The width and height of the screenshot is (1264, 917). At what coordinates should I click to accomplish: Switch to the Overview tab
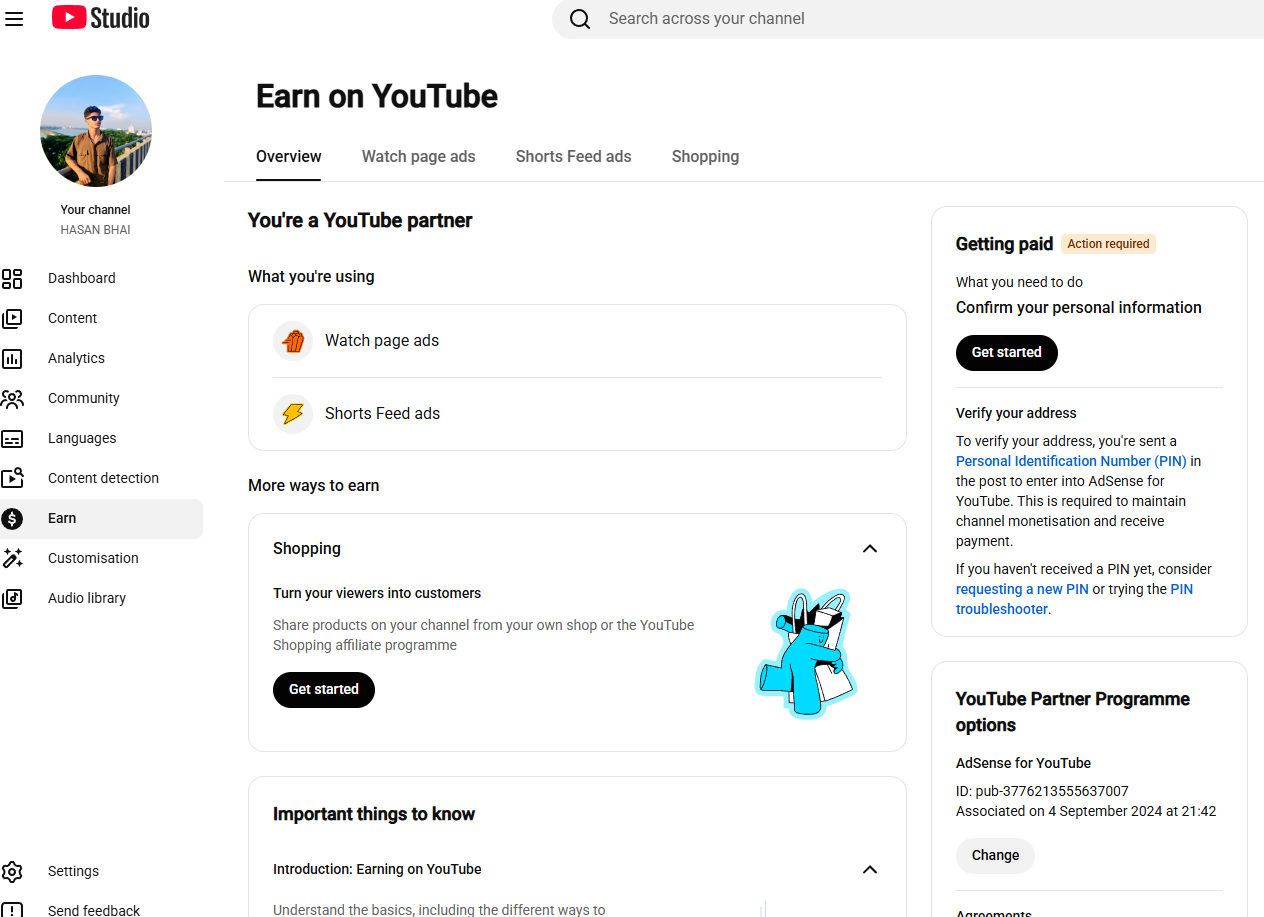289,156
